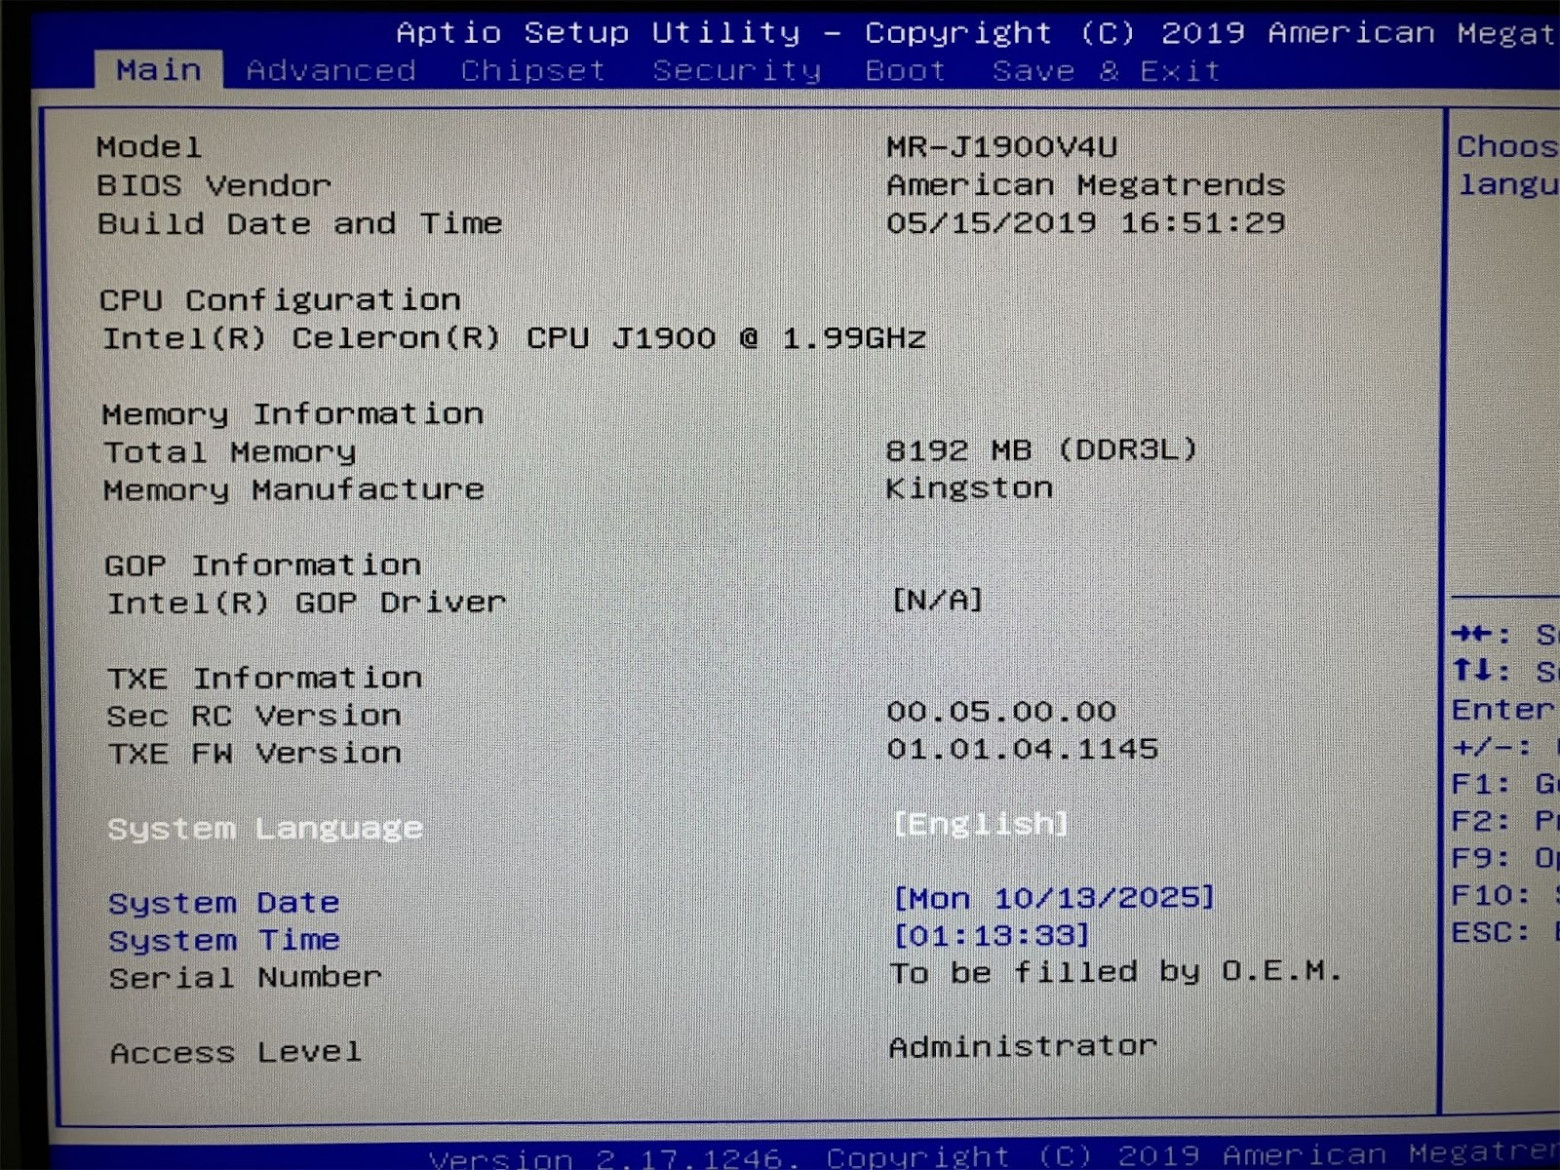Click the TXE Information heading
Viewport: 1560px width, 1170px height.
(x=265, y=678)
